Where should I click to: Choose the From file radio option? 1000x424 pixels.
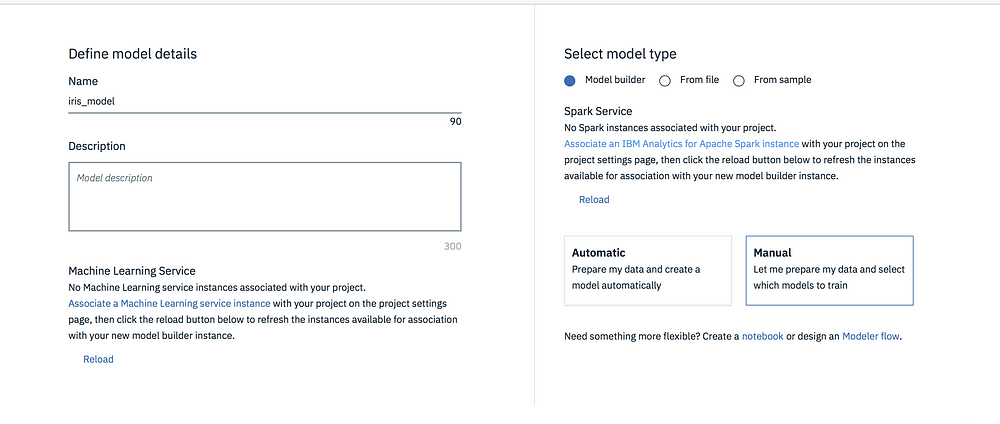(x=665, y=80)
